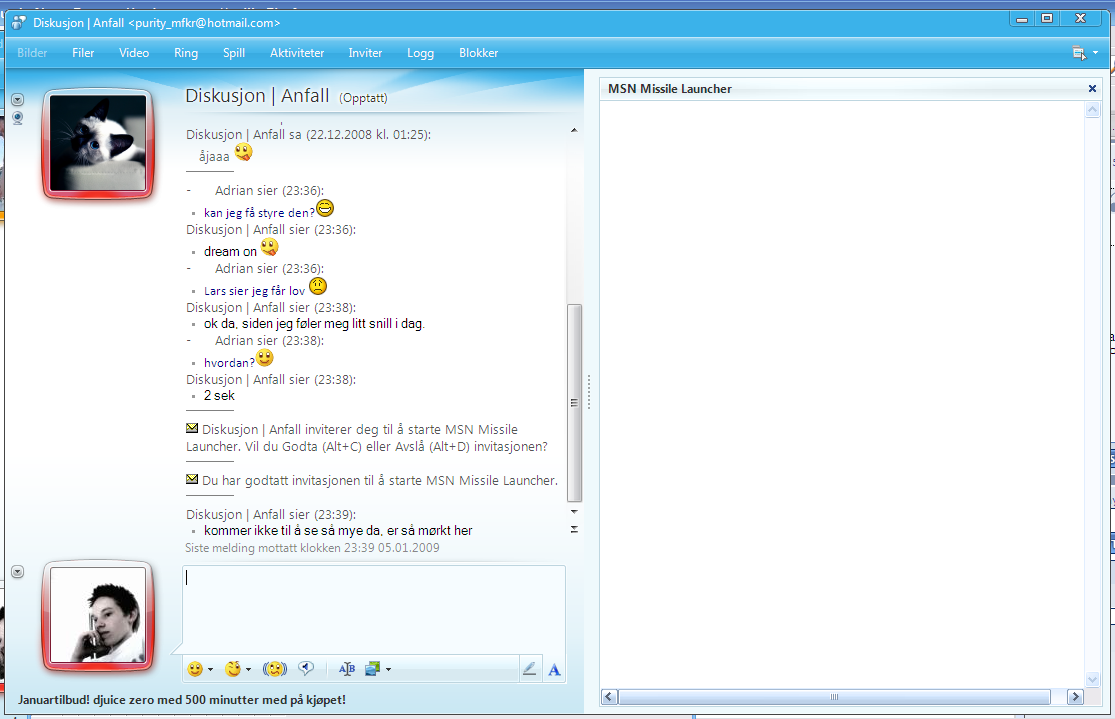Click the 'hvordan?' message
This screenshot has height=719, width=1115.
[229, 363]
